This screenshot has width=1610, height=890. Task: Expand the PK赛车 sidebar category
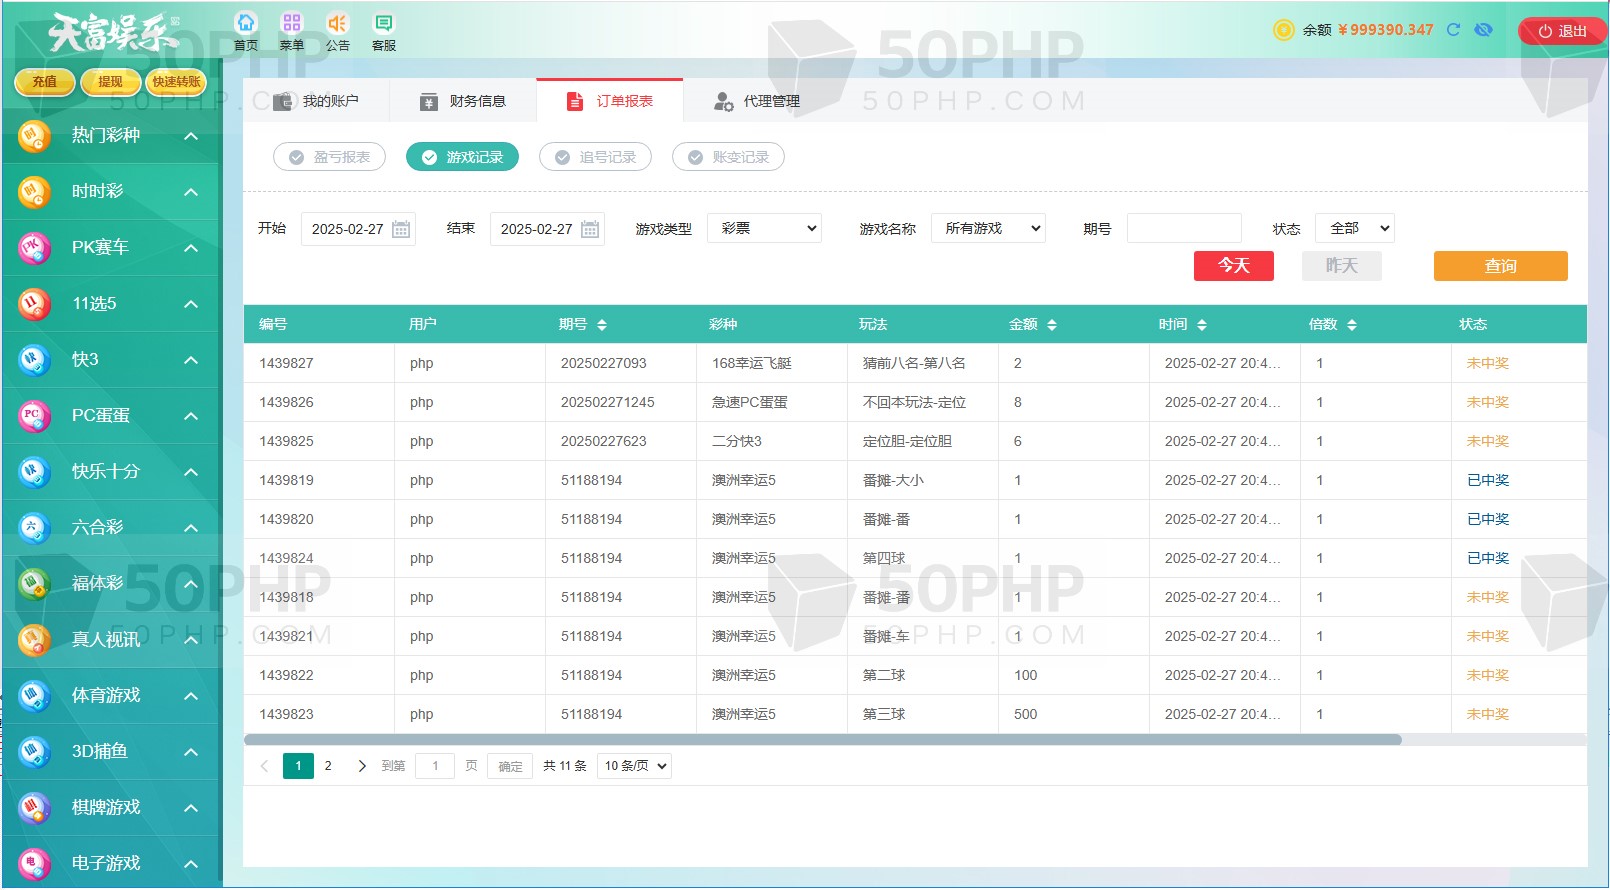(x=110, y=247)
